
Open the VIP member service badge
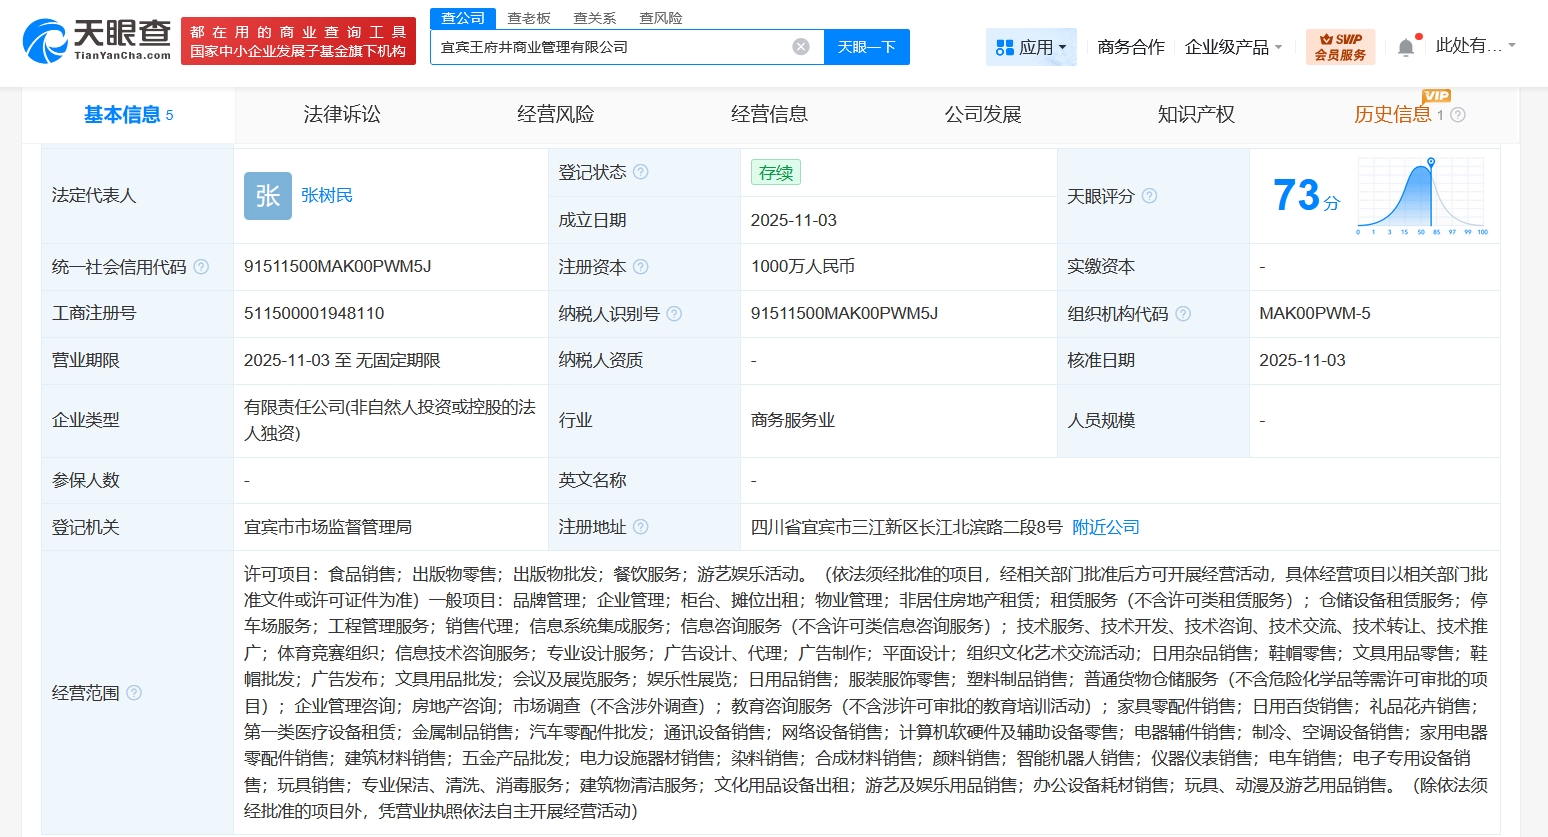[1340, 47]
